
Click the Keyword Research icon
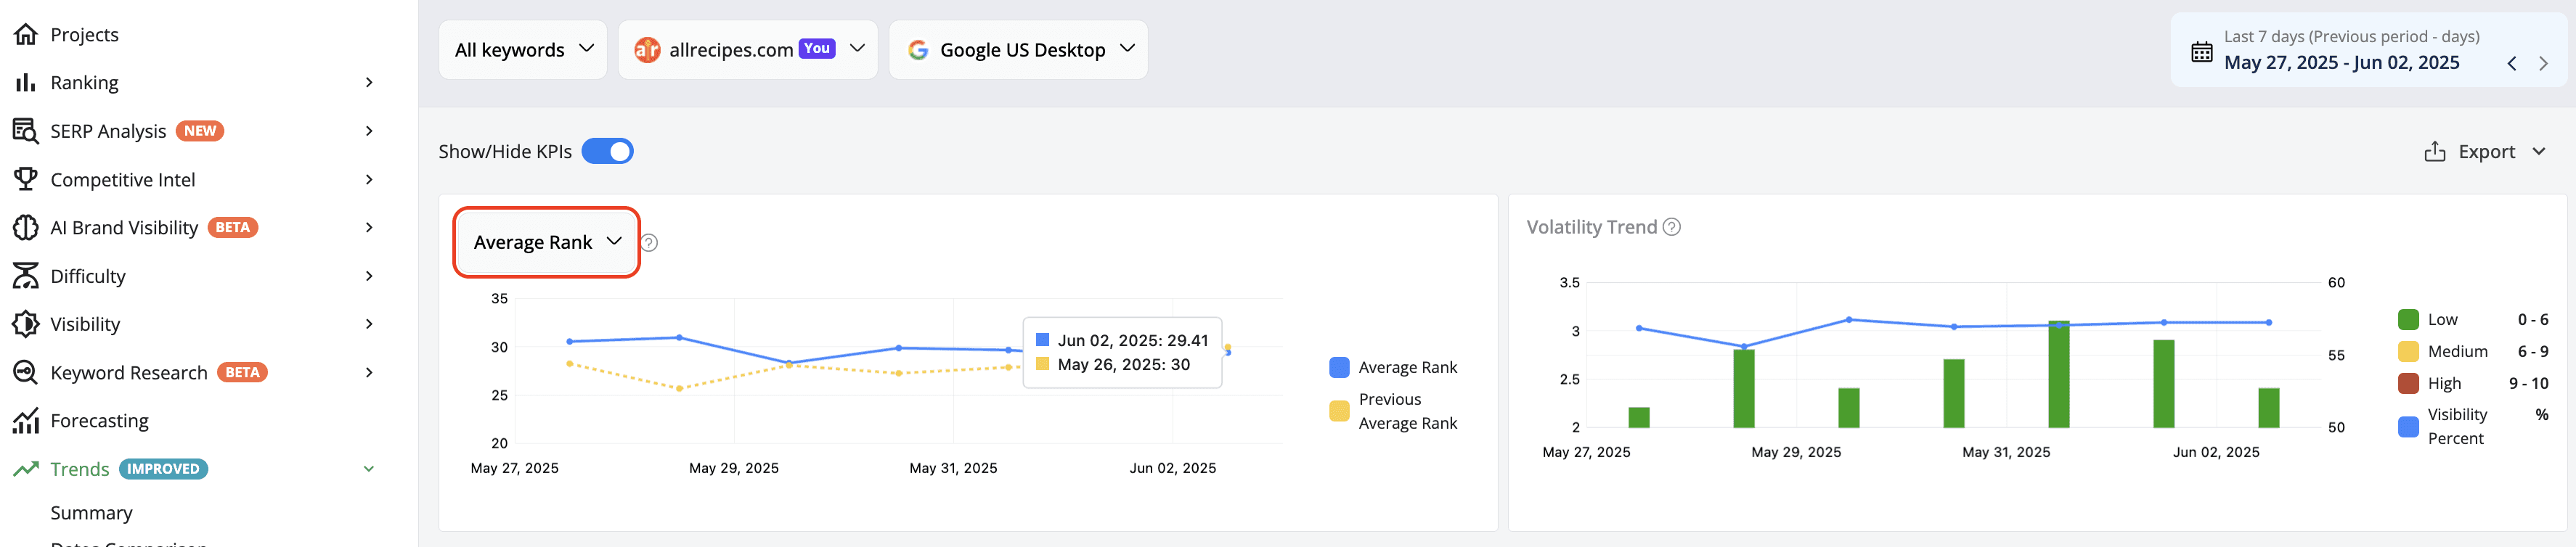pyautogui.click(x=25, y=372)
